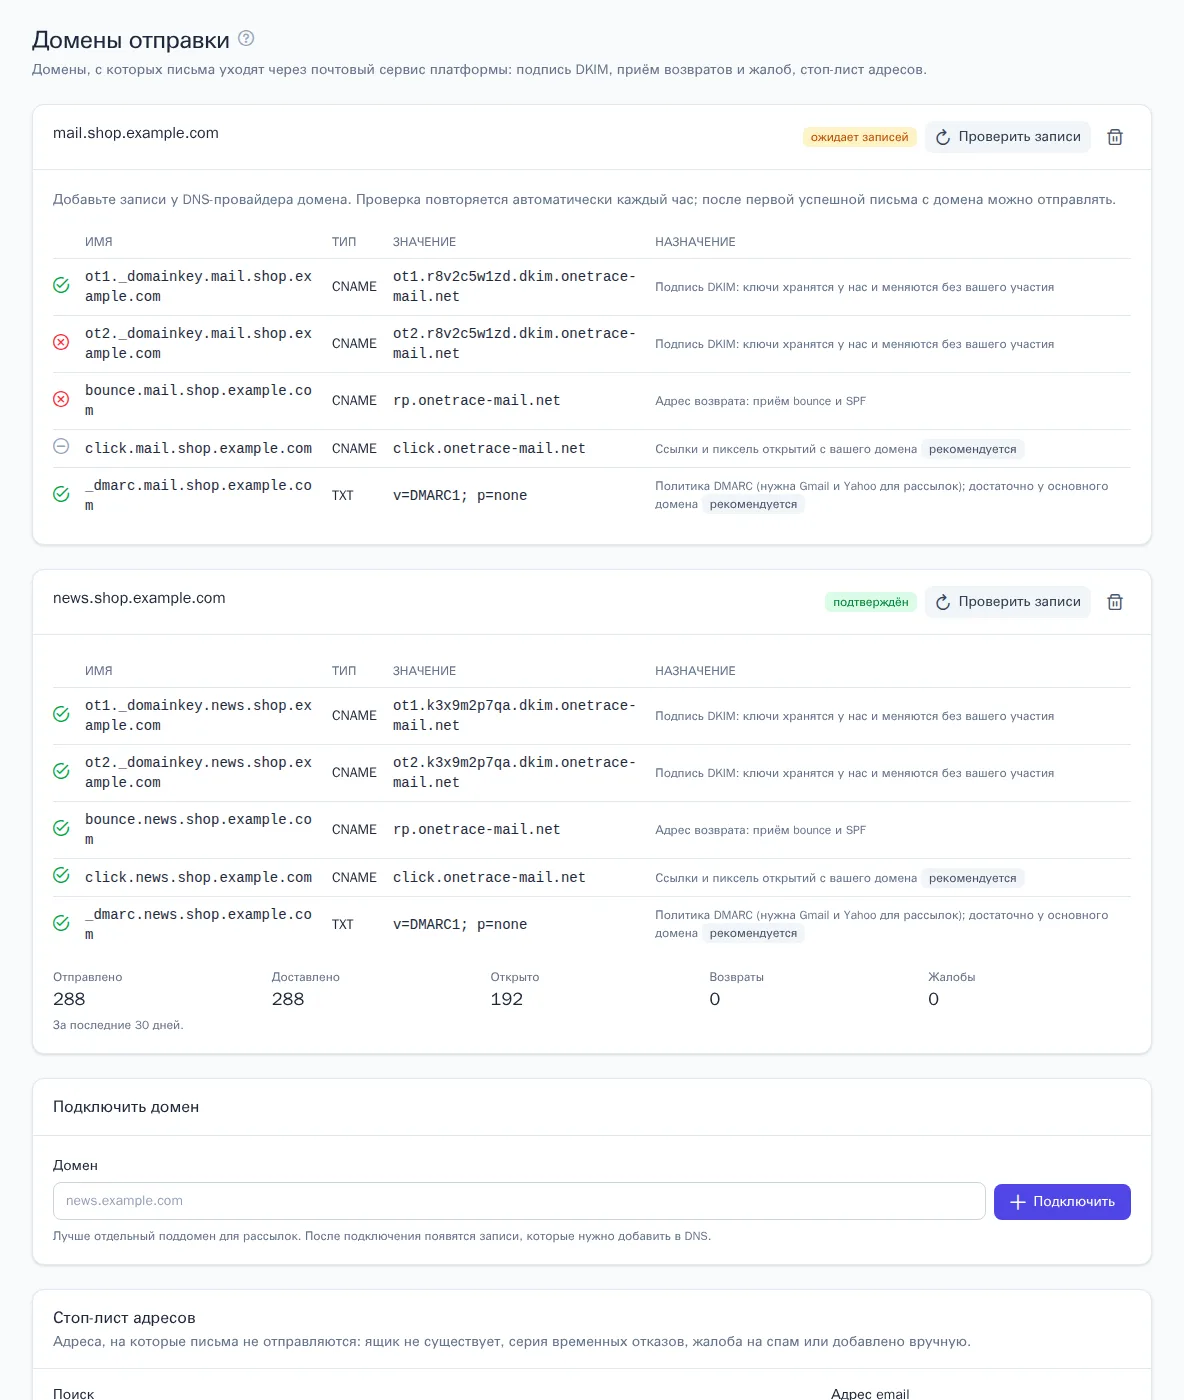Select v=DMARC1; p=none value for news.shop
The width and height of the screenshot is (1184, 1400).
coord(460,924)
